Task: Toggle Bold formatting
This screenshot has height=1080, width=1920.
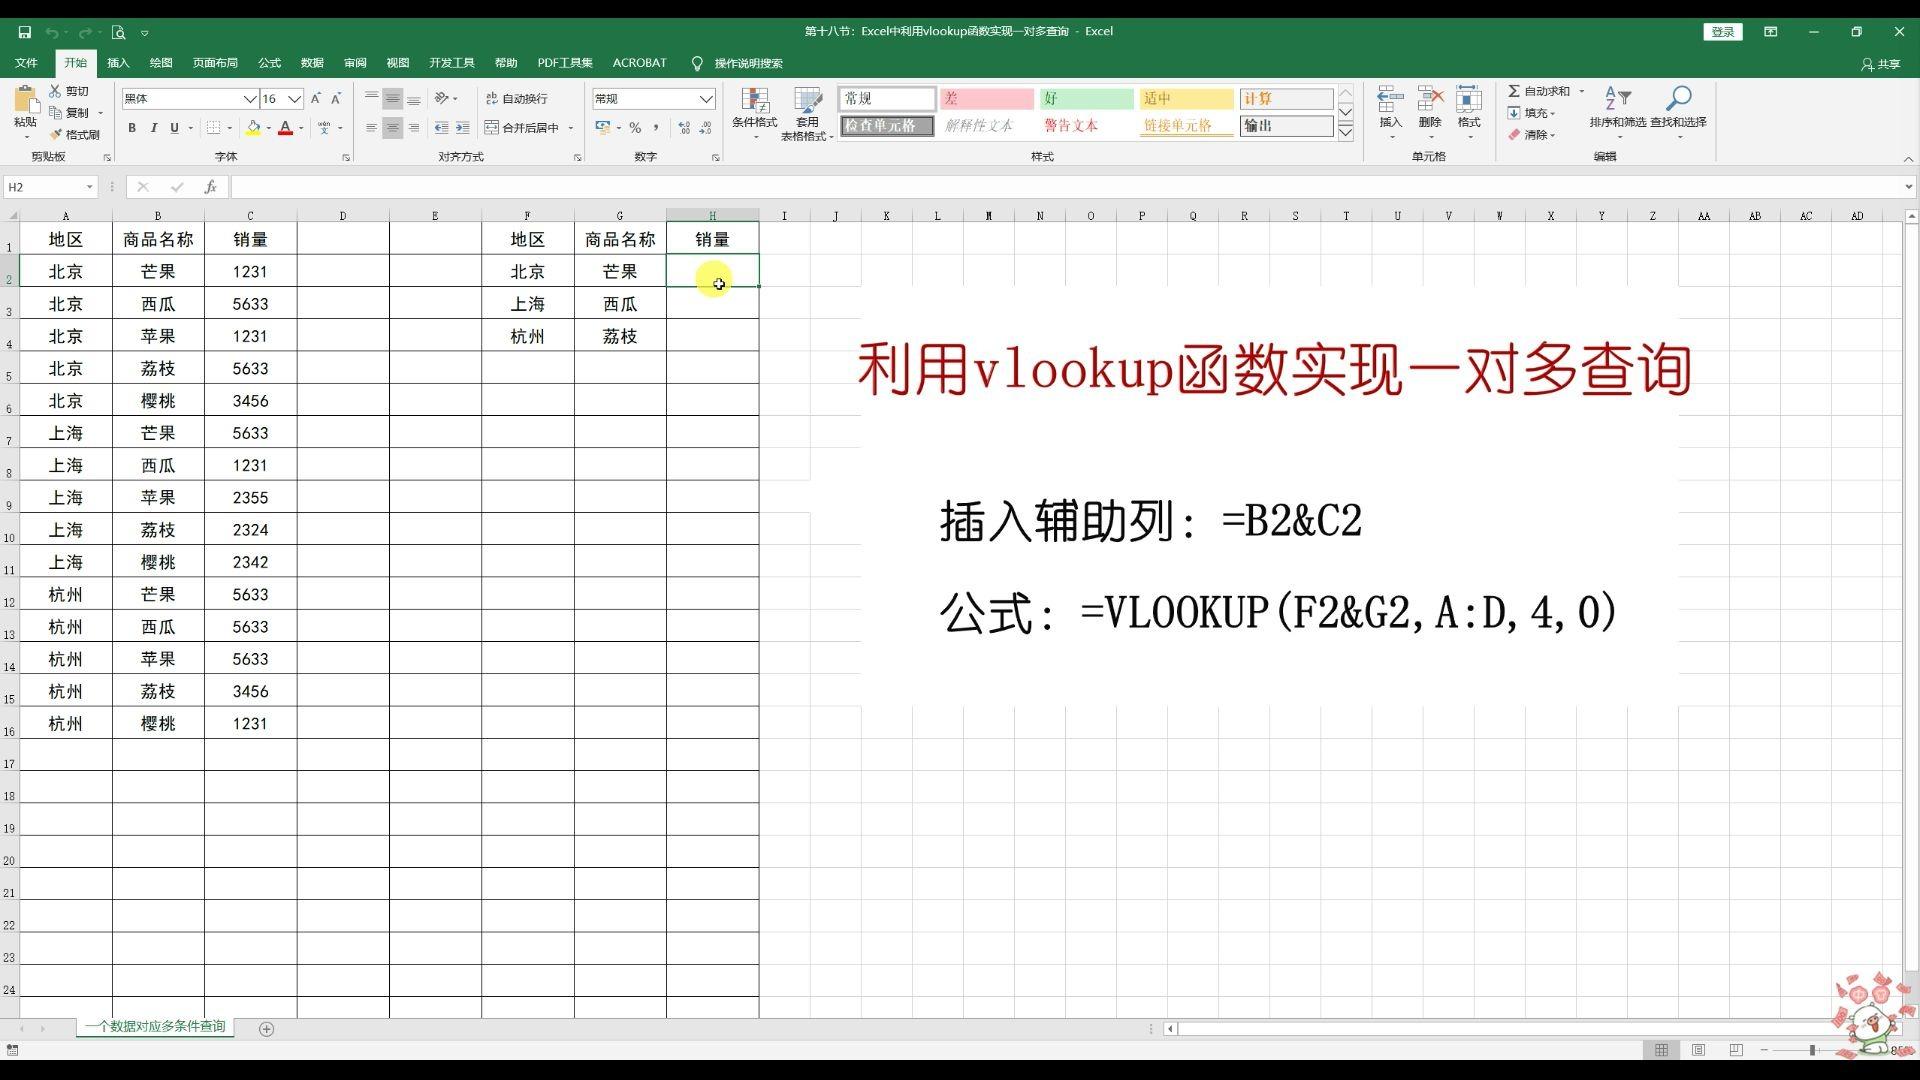Action: 132,128
